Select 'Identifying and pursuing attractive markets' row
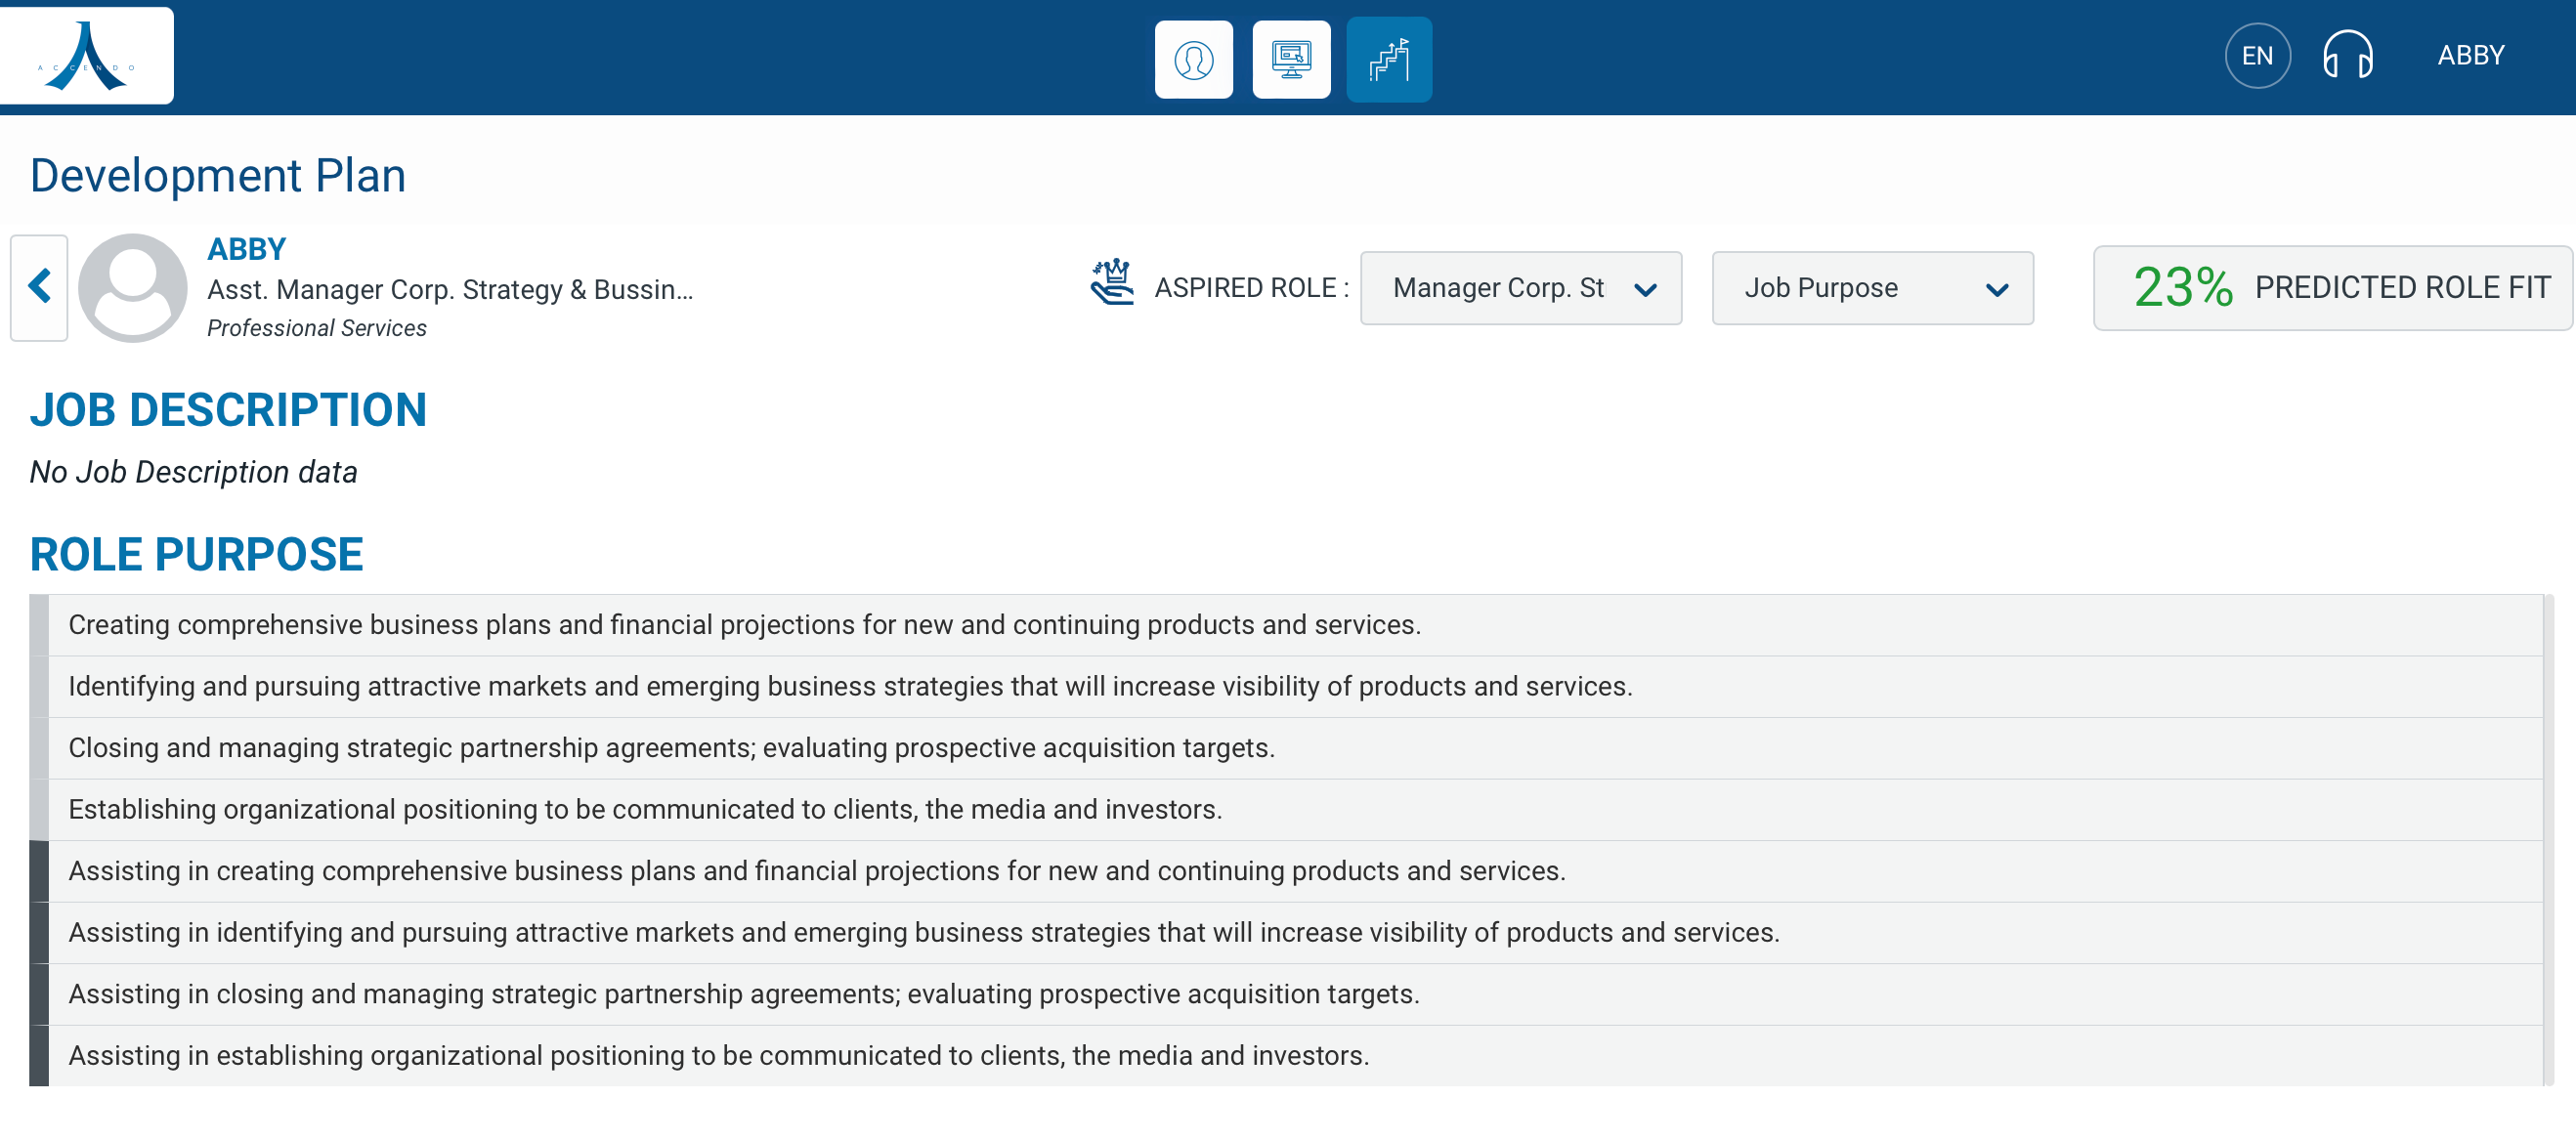The width and height of the screenshot is (2576, 1141). coord(850,686)
